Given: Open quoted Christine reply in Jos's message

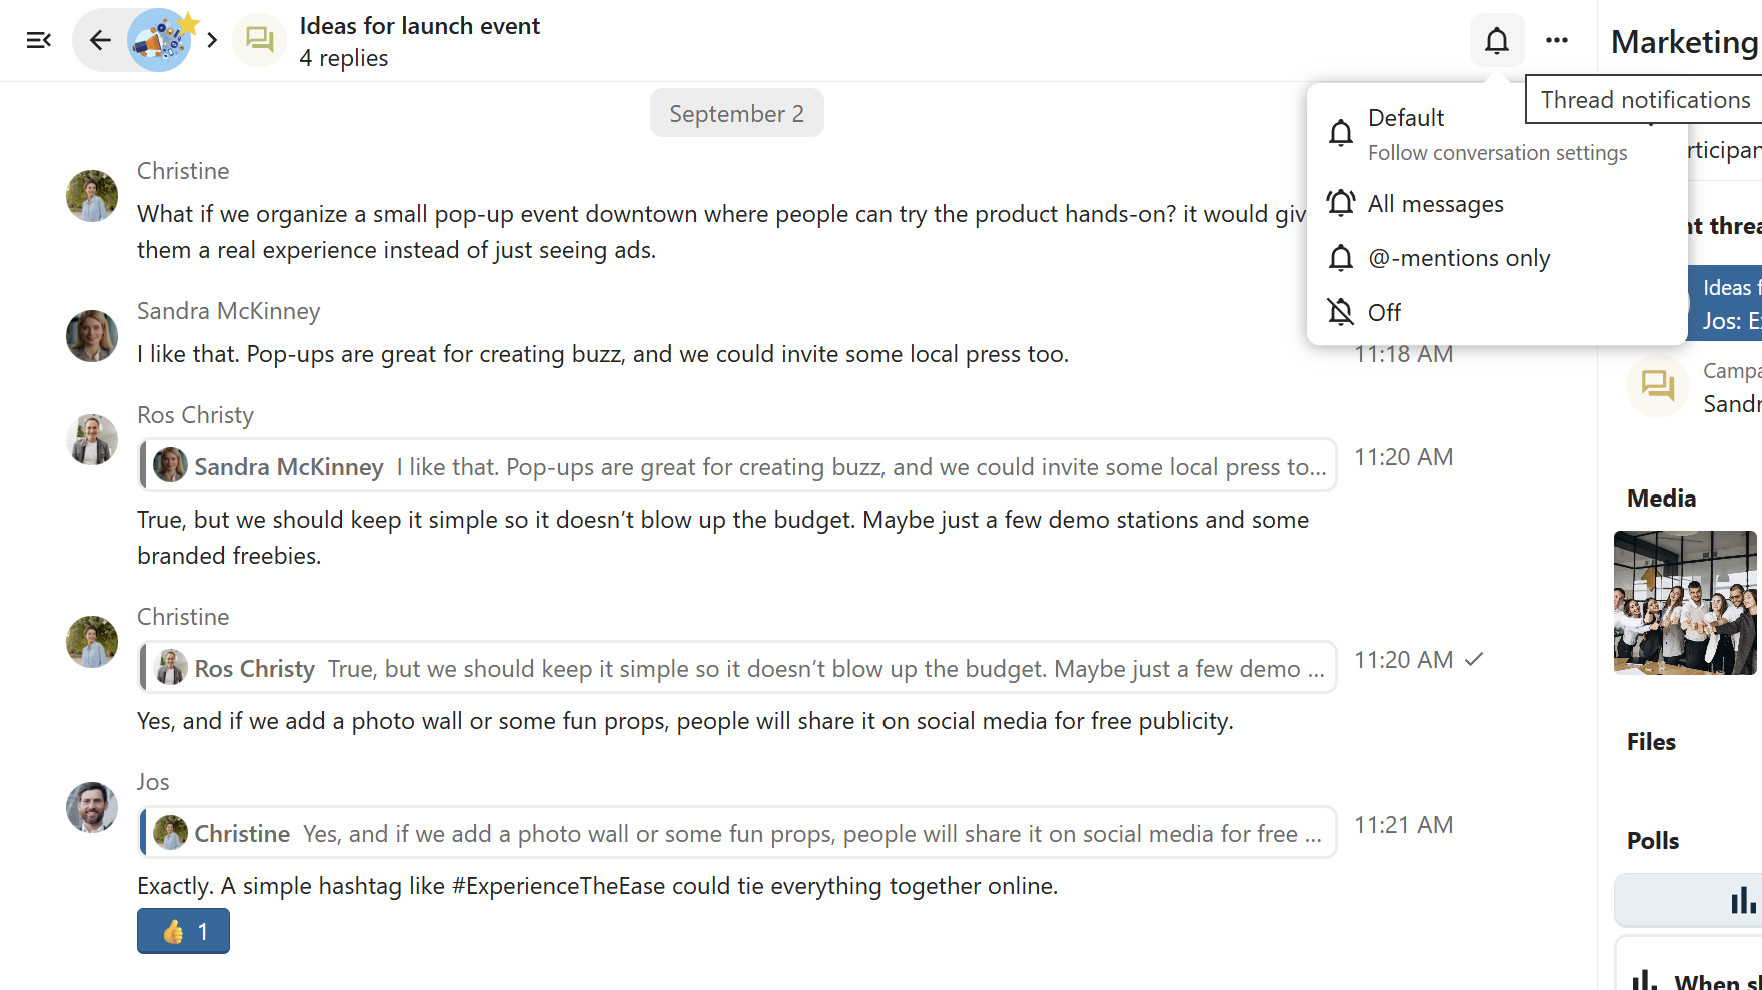Looking at the screenshot, I should tap(738, 833).
